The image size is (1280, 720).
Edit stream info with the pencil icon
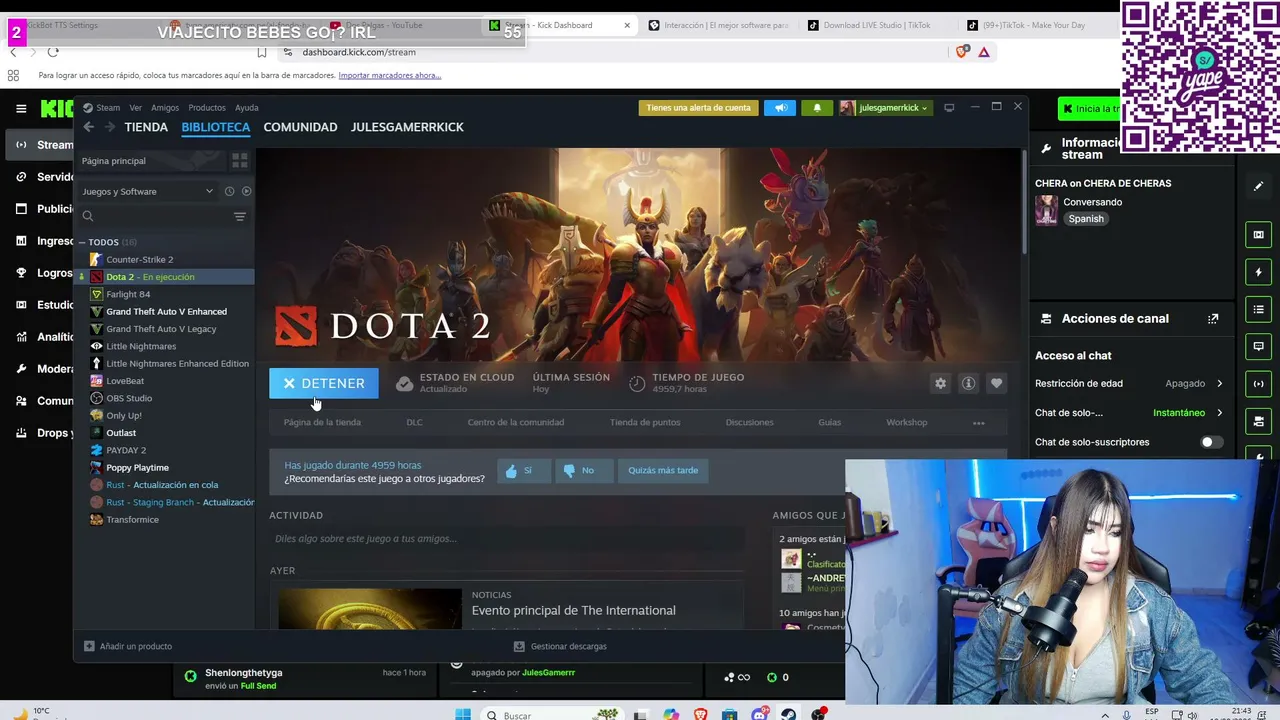(1258, 187)
